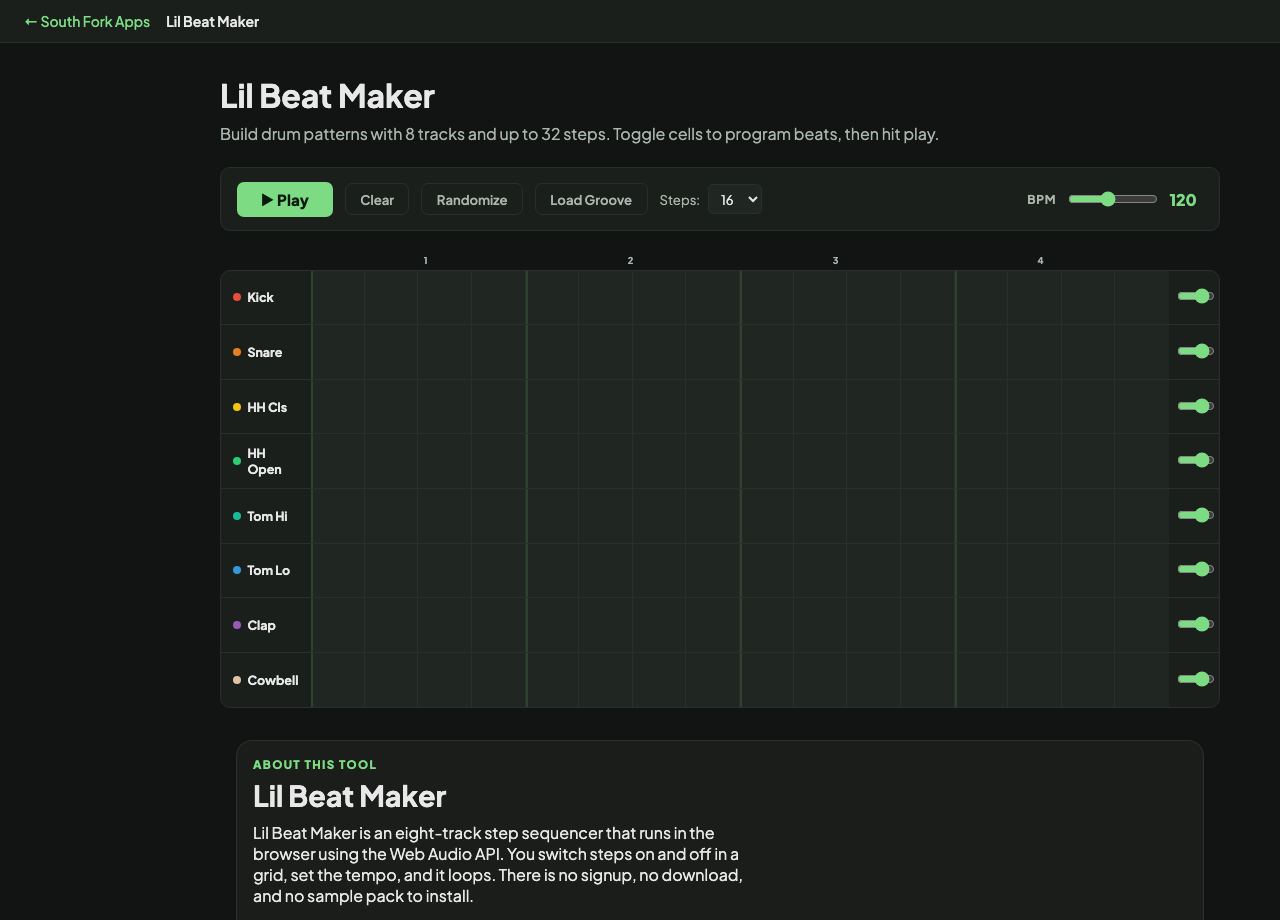Viewport: 1280px width, 920px height.
Task: Adjust the Kick track volume slider
Action: (x=1196, y=296)
